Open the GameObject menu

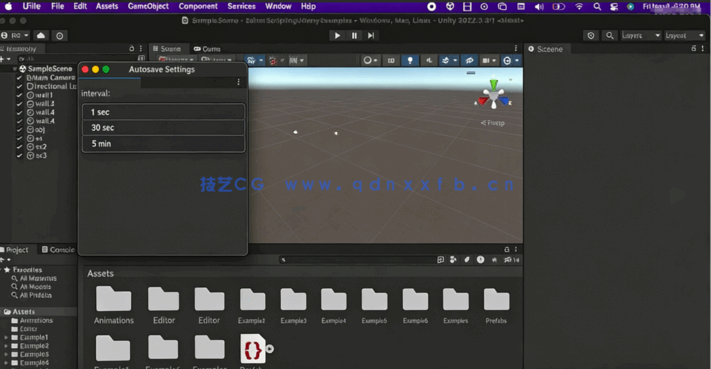148,6
